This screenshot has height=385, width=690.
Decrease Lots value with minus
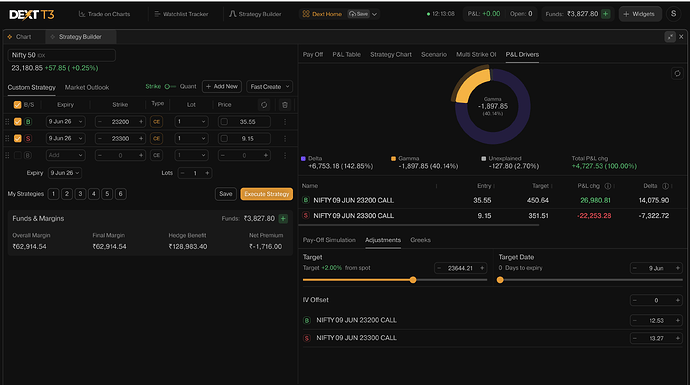pyautogui.click(x=183, y=173)
